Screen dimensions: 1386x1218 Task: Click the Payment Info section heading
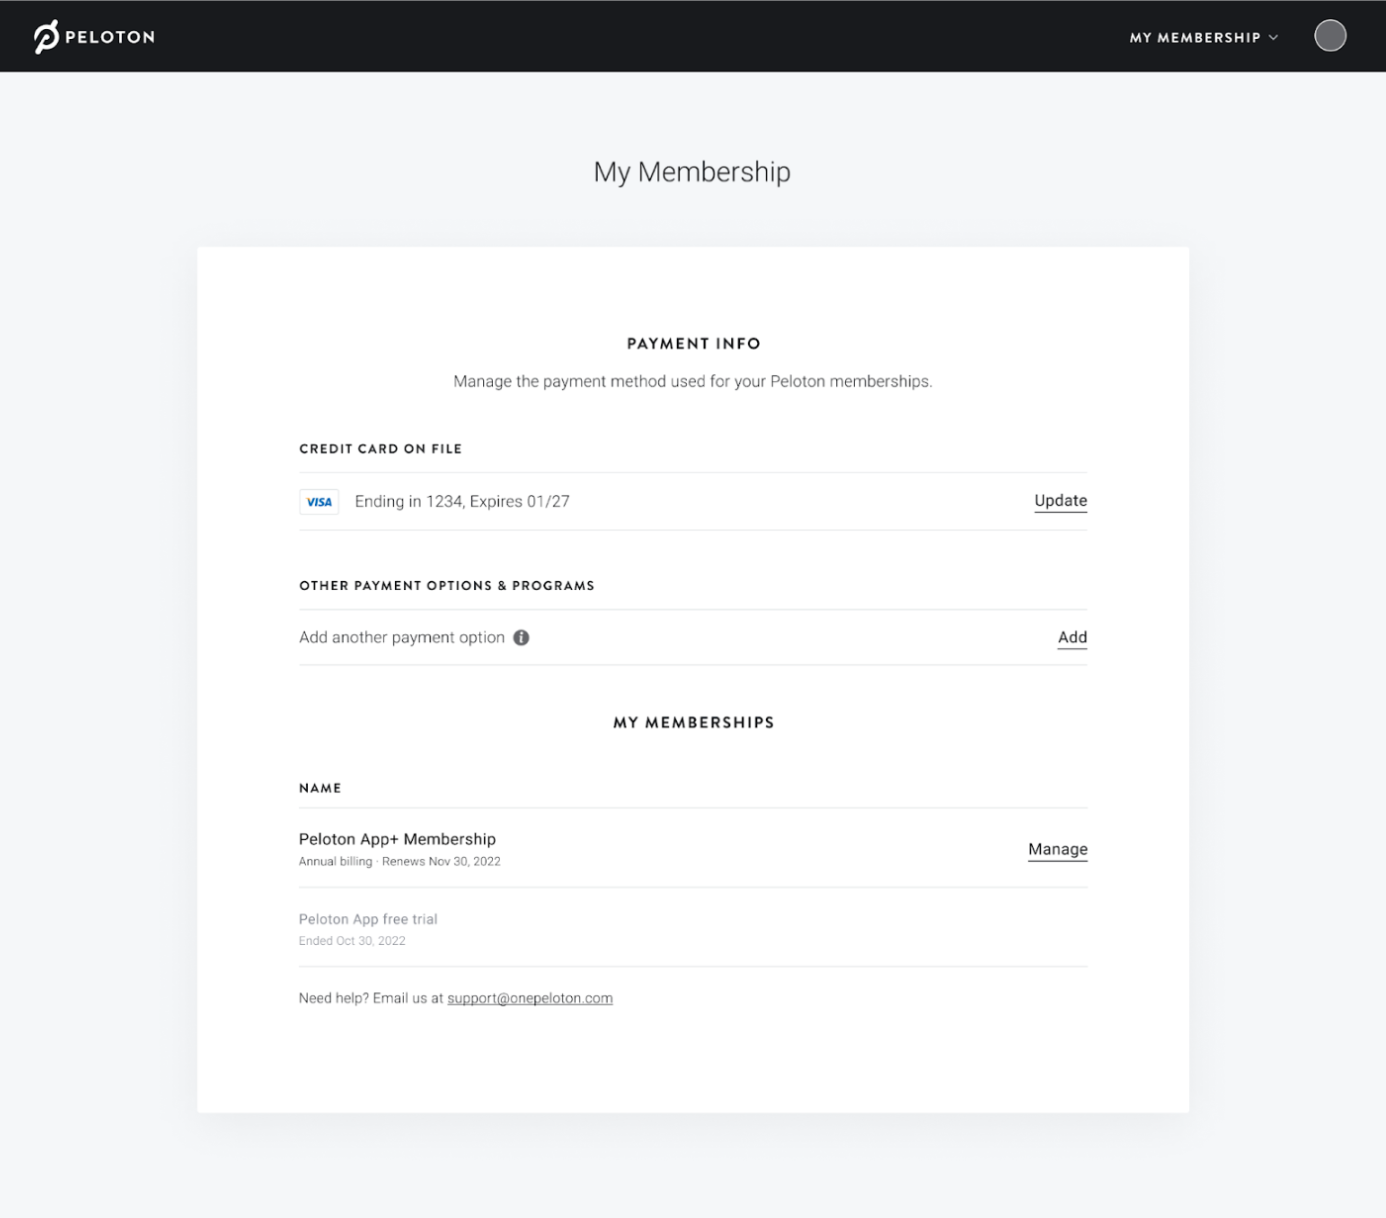pyautogui.click(x=693, y=344)
